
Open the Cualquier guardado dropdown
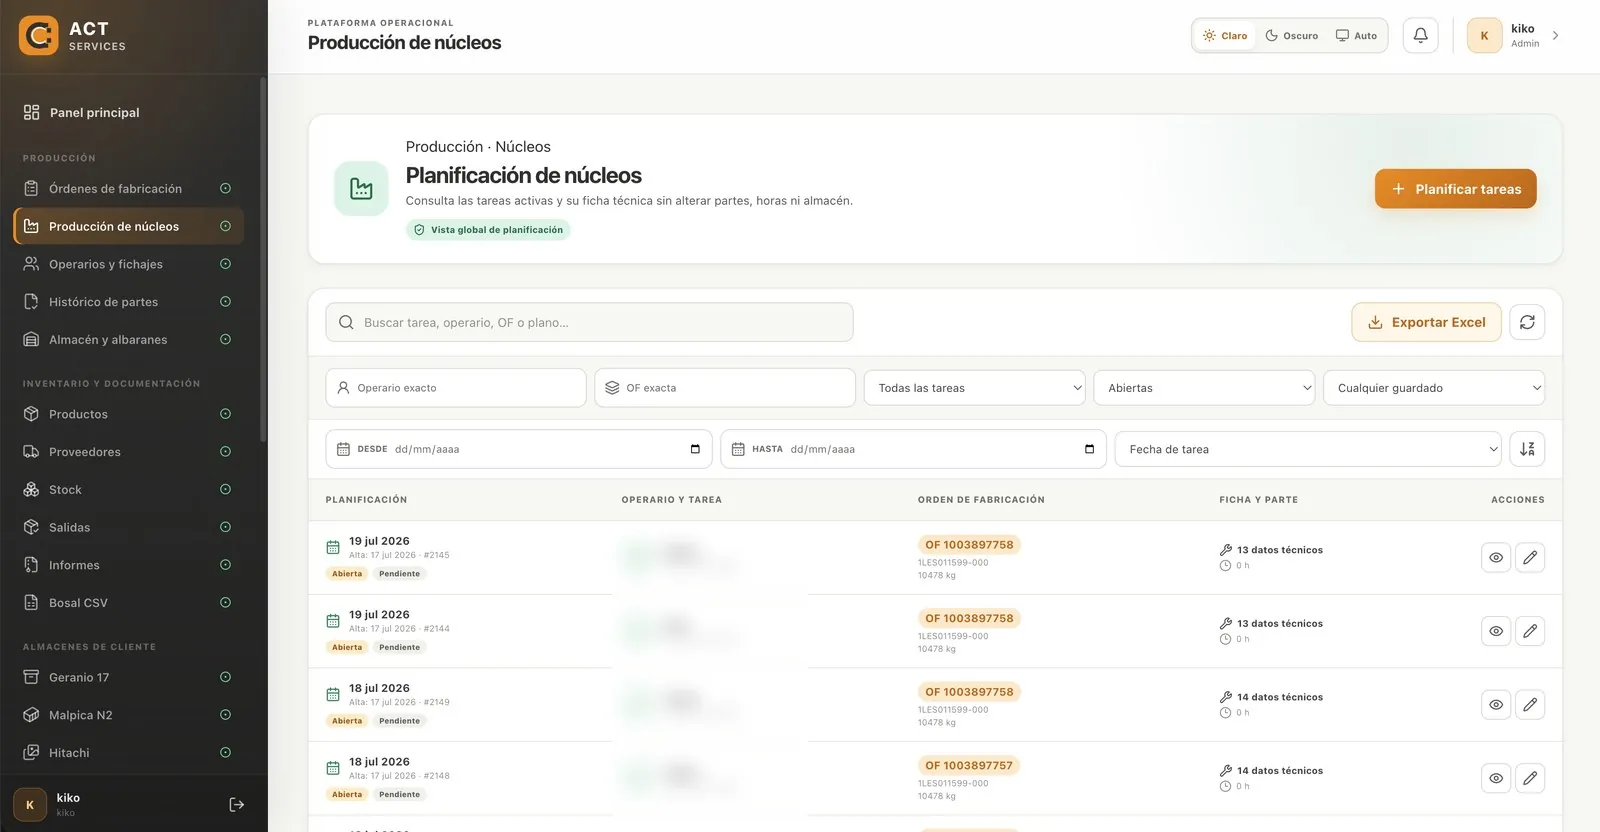click(x=1434, y=388)
